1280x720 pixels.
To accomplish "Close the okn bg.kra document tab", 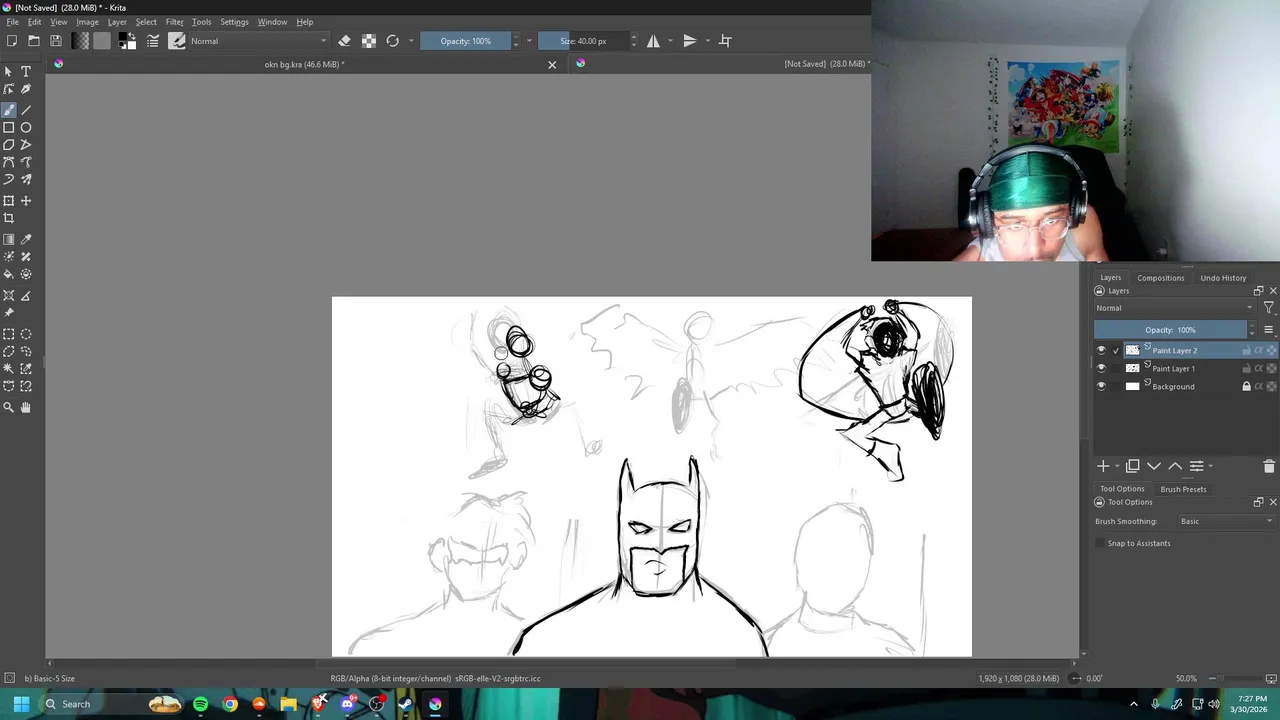I will pos(552,65).
